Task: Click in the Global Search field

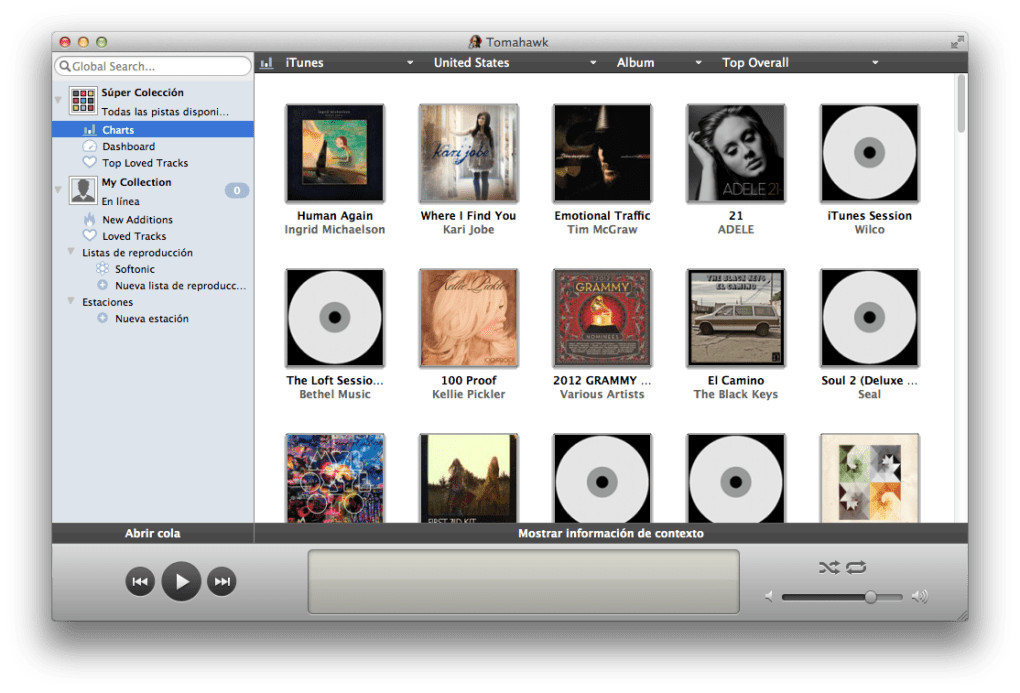Action: pos(153,66)
